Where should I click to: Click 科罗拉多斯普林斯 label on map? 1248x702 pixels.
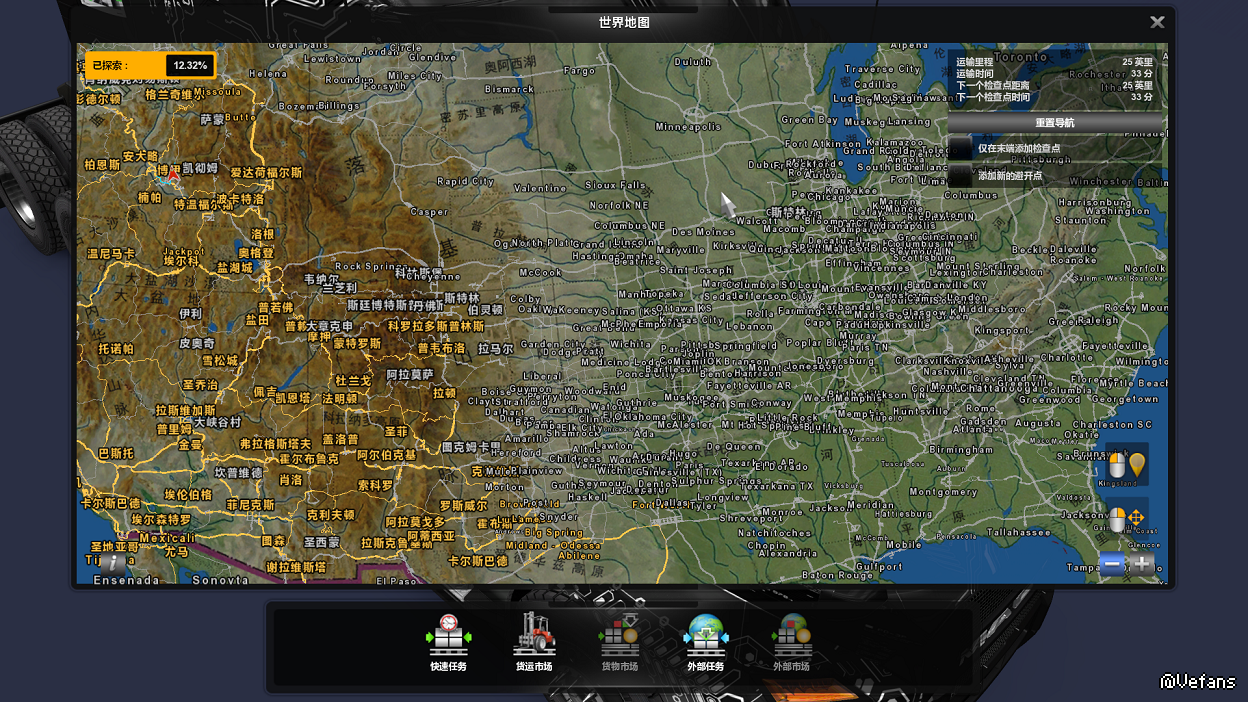click(x=435, y=326)
